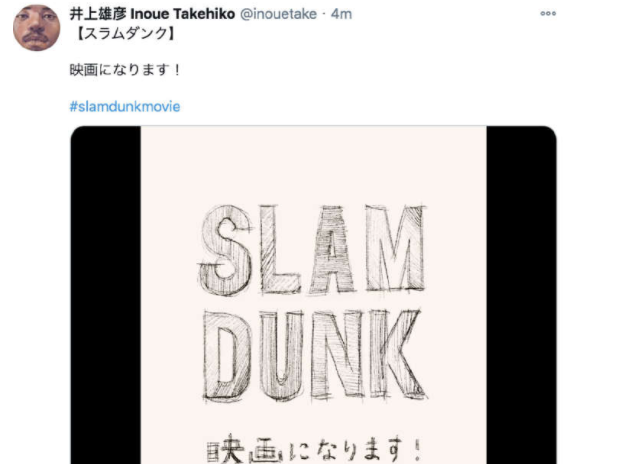Click the display name Inoue Takehiko
Image resolution: width=640 pixels, height=464 pixels.
(x=182, y=13)
